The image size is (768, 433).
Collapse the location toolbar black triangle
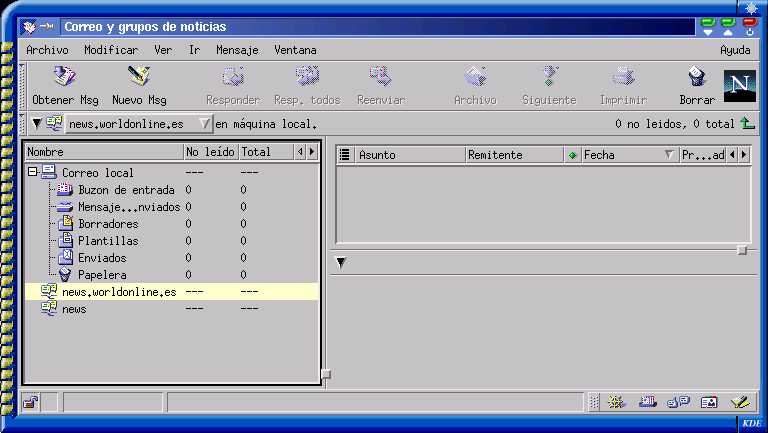37,123
